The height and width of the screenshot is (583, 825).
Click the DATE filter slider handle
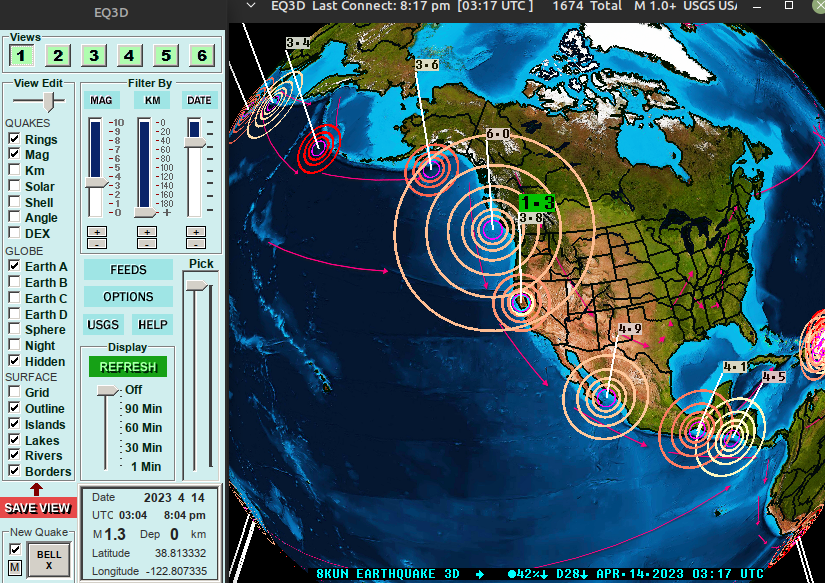pos(195,142)
